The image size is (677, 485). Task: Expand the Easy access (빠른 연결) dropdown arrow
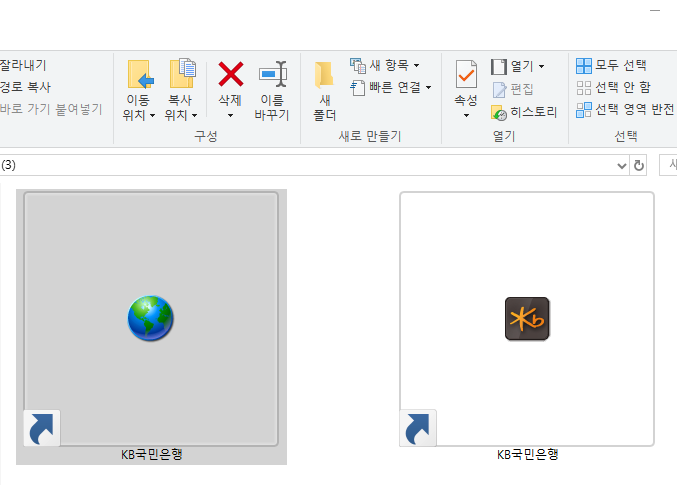(428, 88)
